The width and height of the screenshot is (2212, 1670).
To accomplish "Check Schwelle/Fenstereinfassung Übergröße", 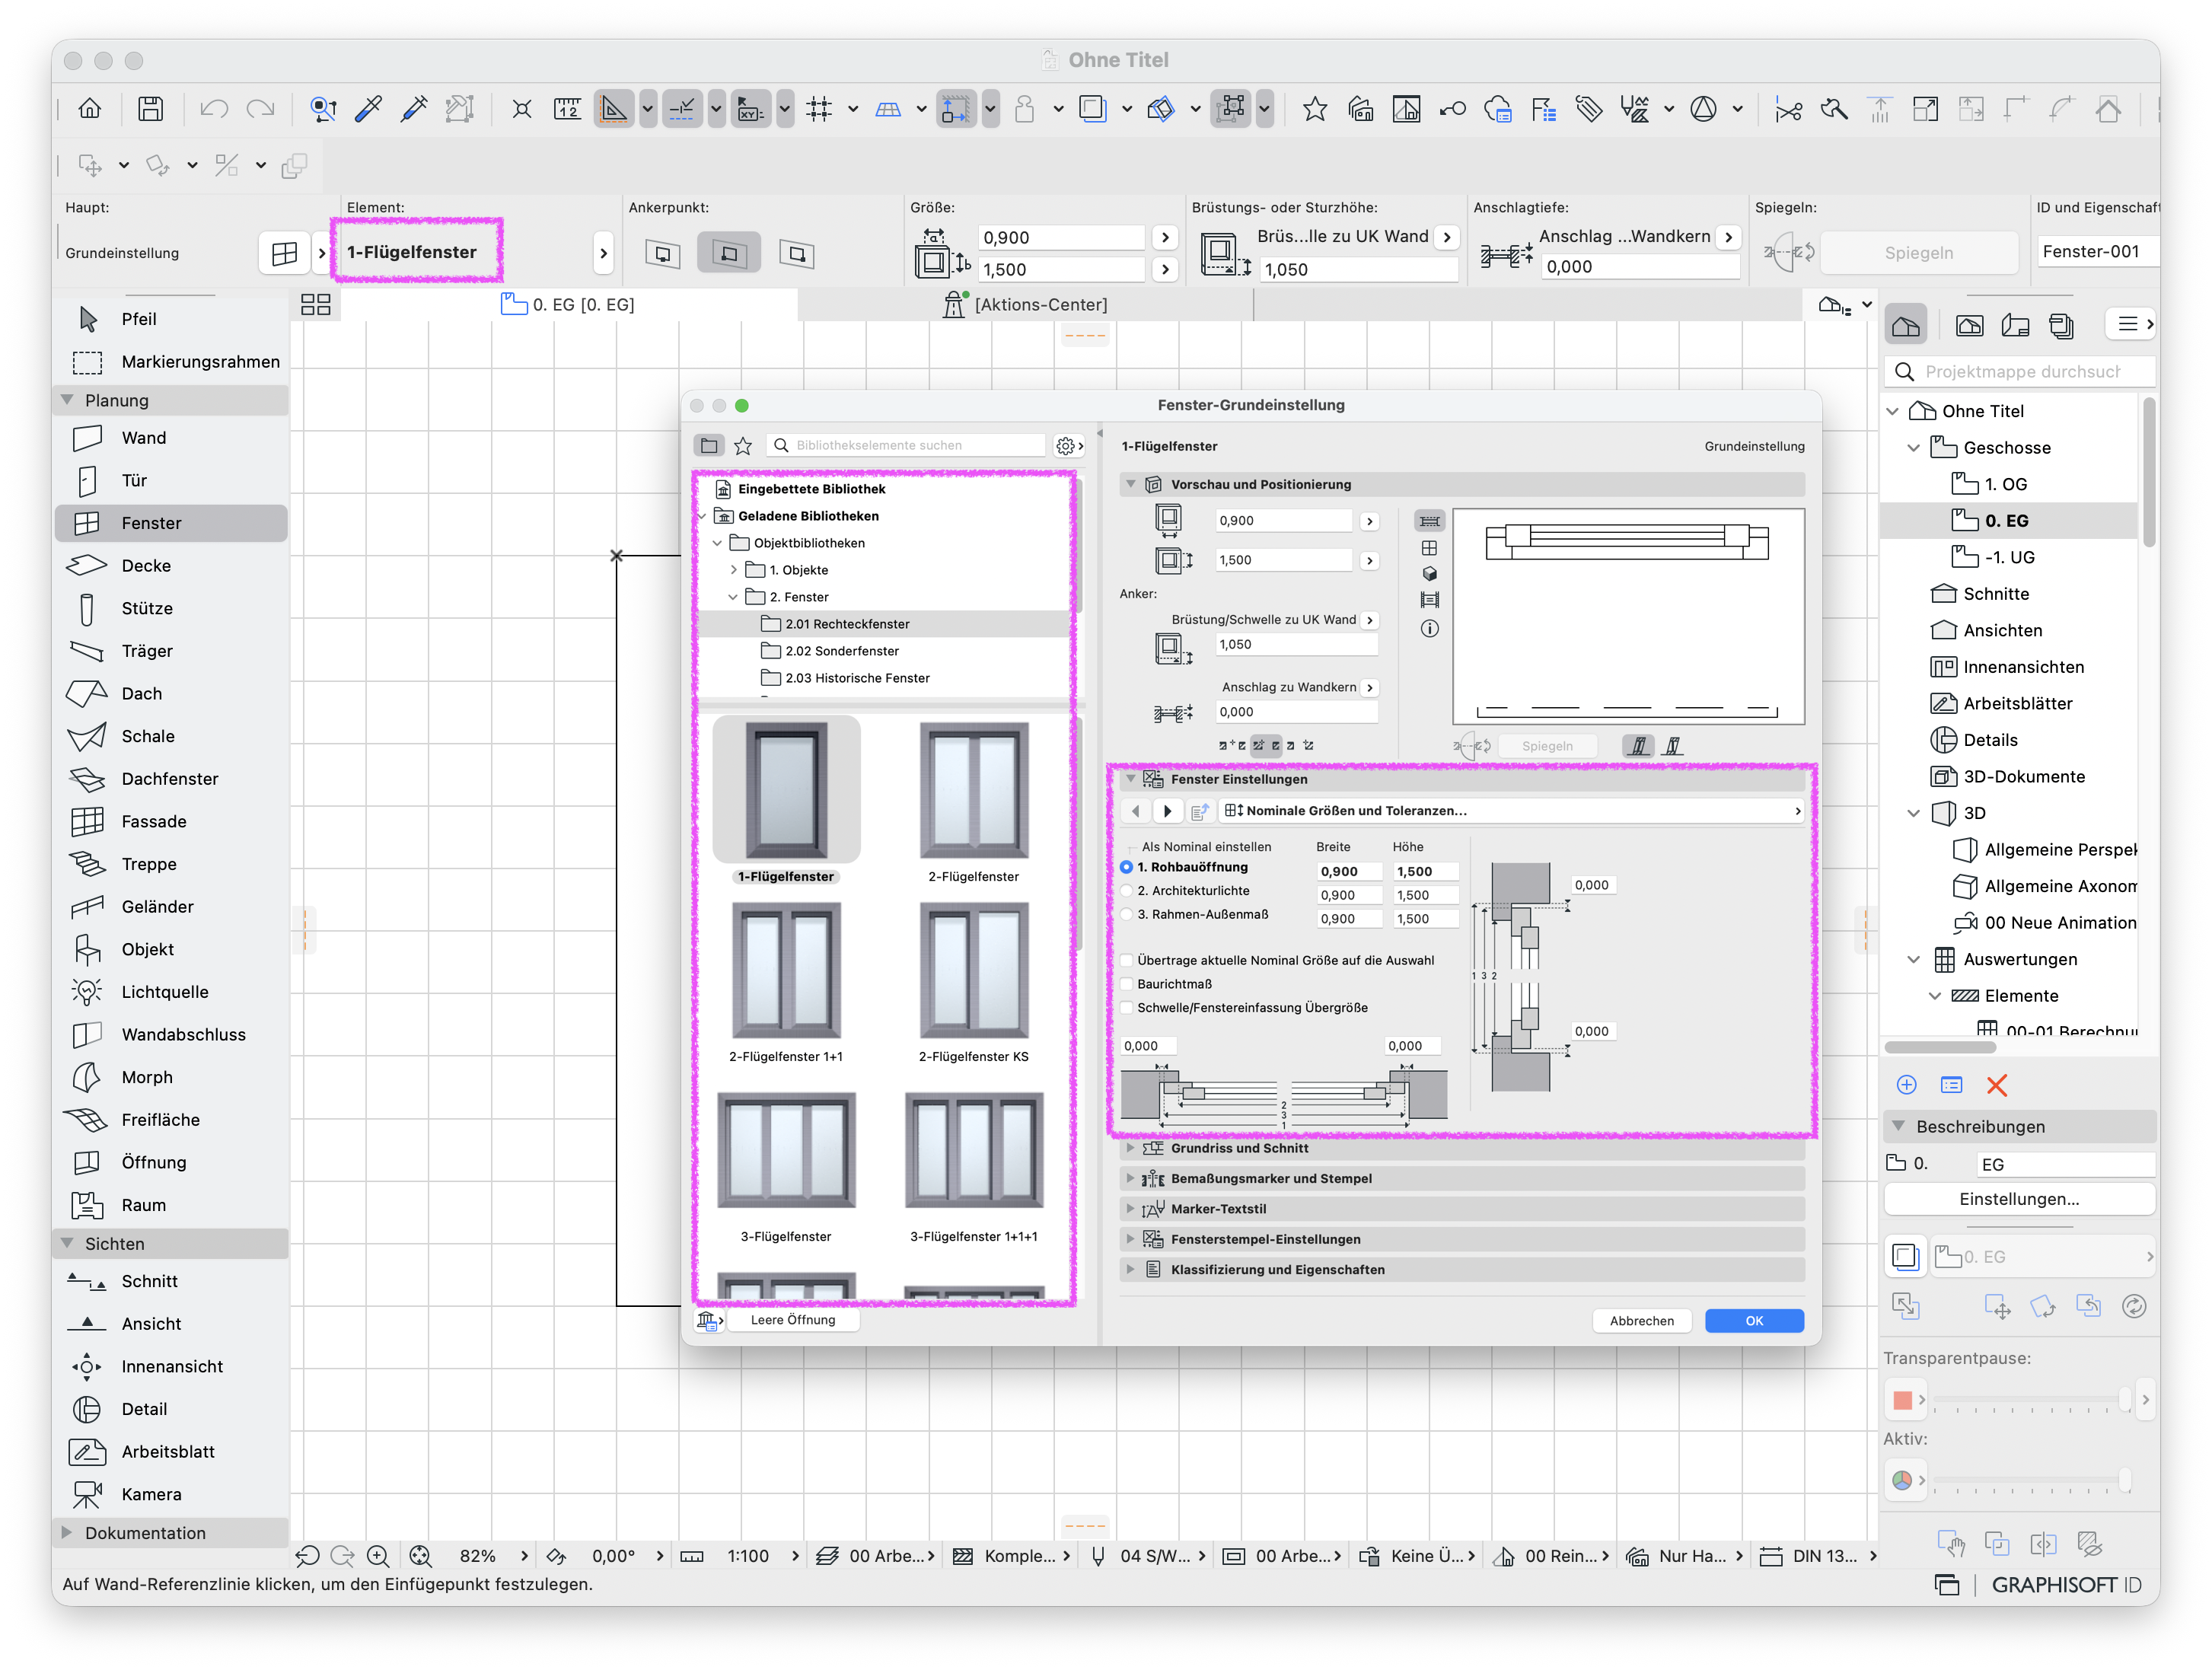I will tap(1127, 1009).
